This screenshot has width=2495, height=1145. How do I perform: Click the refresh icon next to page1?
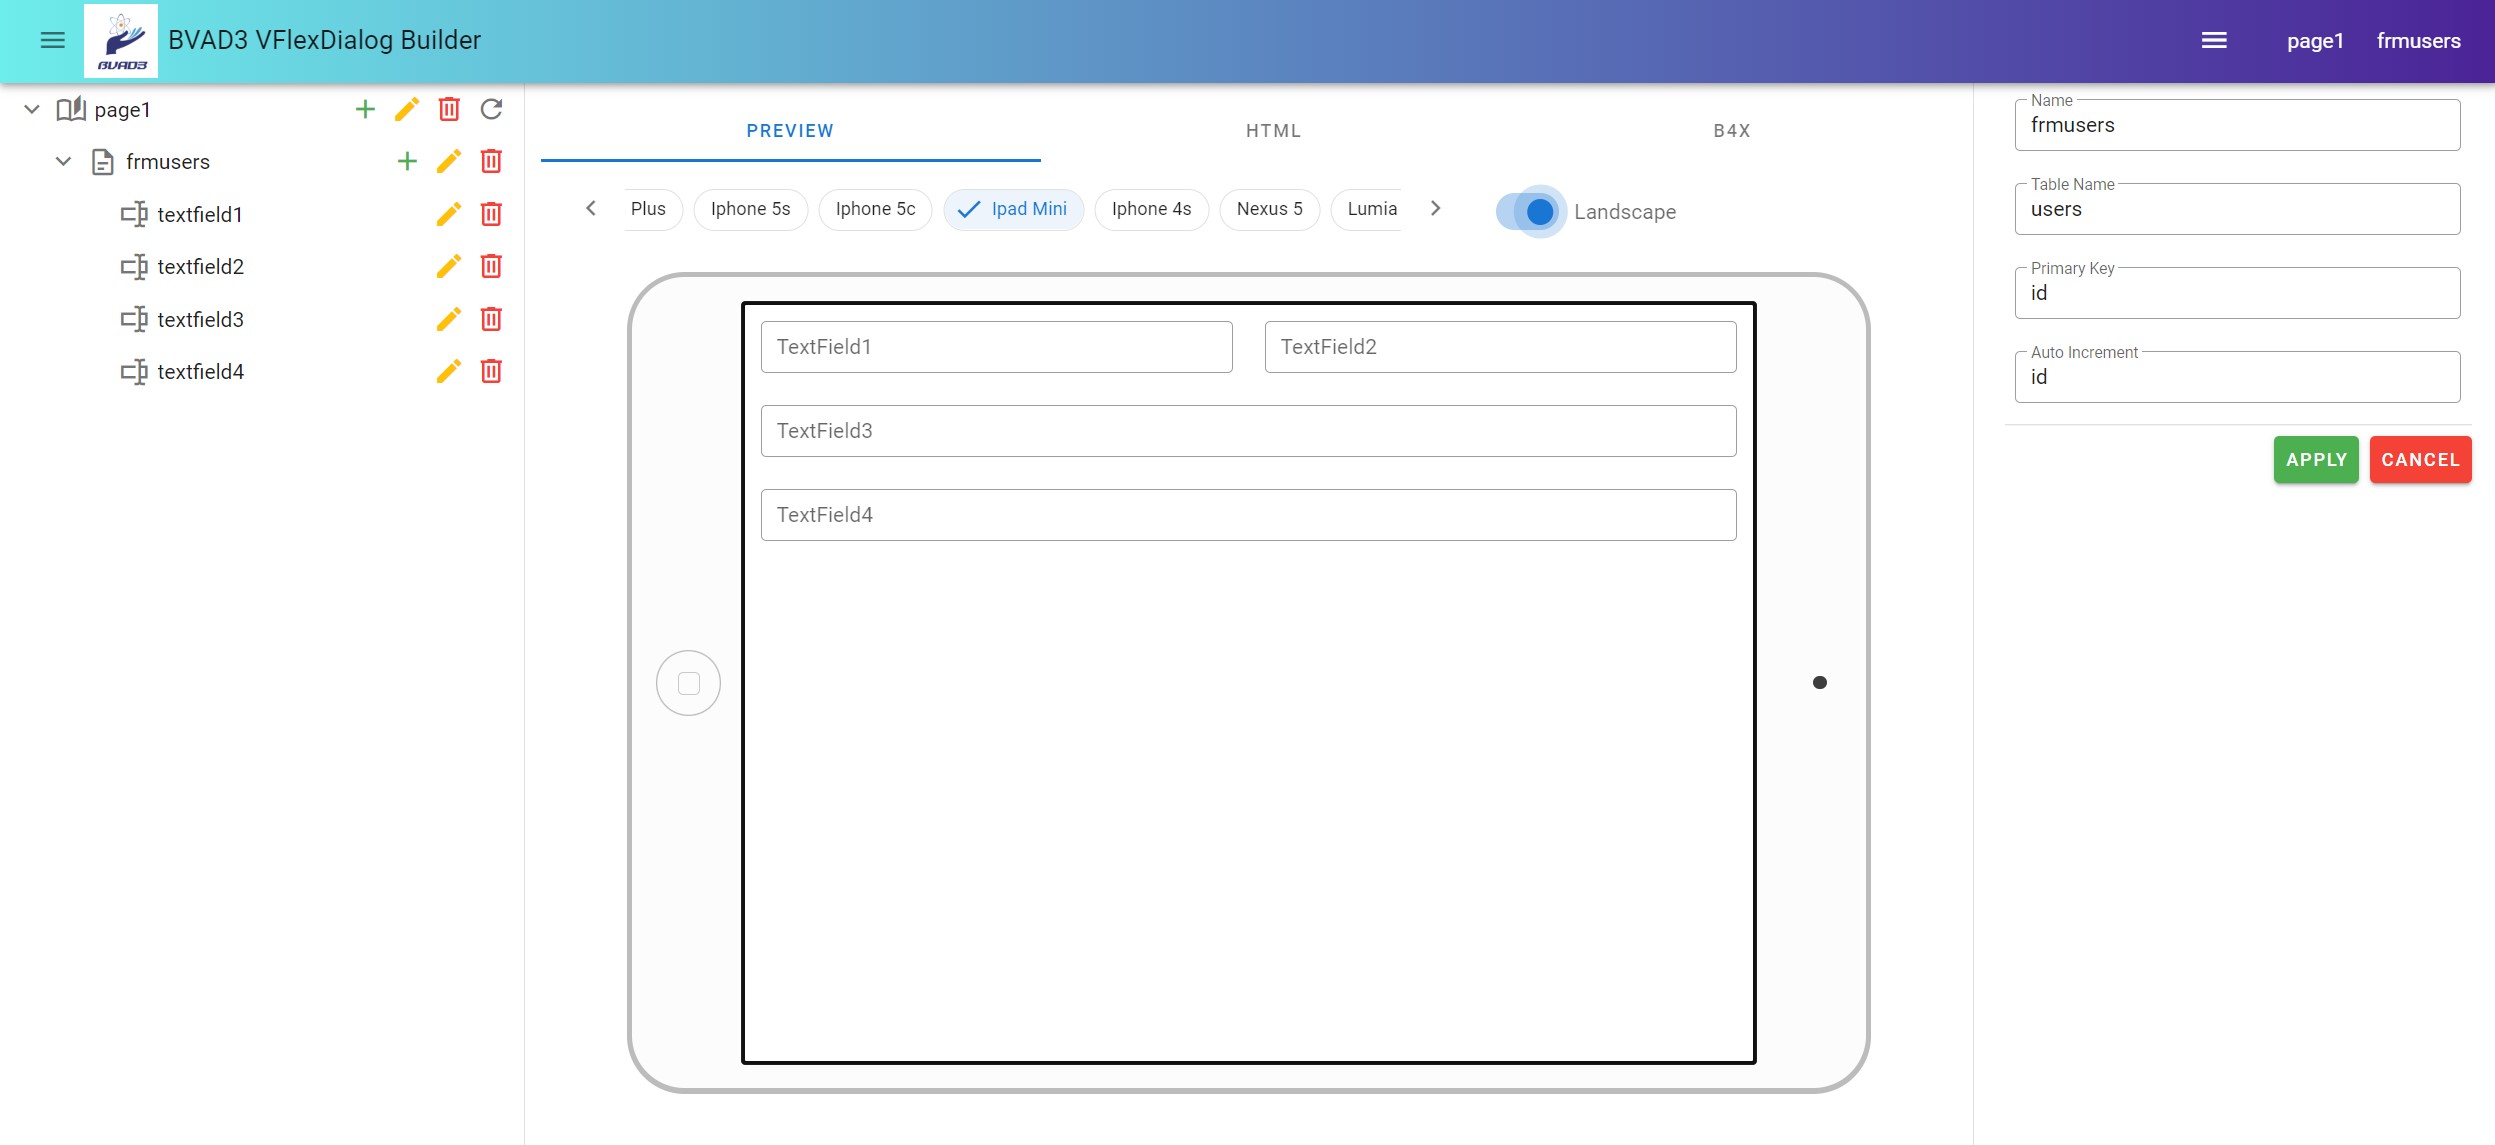(491, 109)
